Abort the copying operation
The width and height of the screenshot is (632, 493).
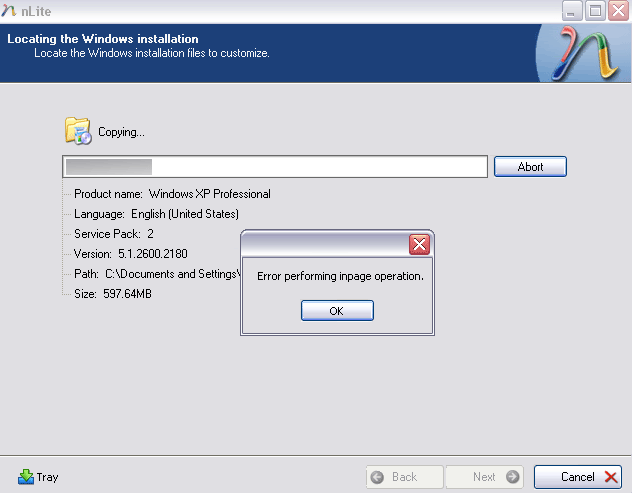(x=530, y=166)
